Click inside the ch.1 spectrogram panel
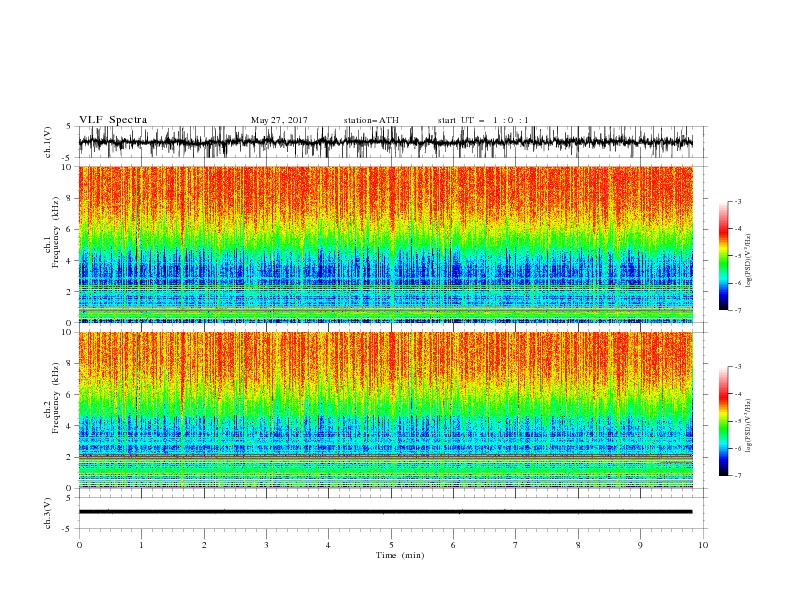 [385, 244]
